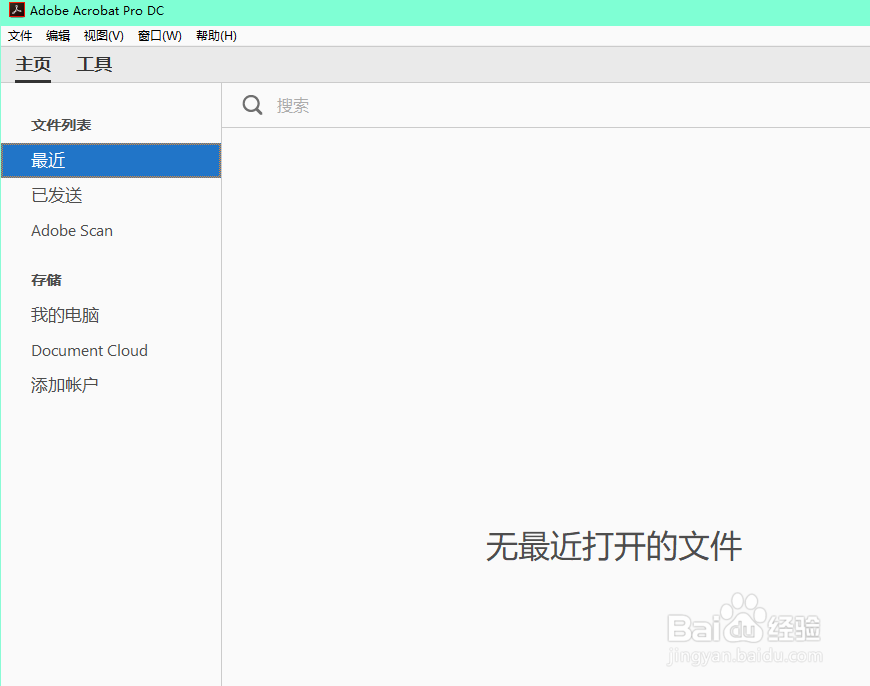Screen dimensions: 870x686
Task: Click the Adobe Acrobat logo icon in title bar
Action: pyautogui.click(x=17, y=10)
